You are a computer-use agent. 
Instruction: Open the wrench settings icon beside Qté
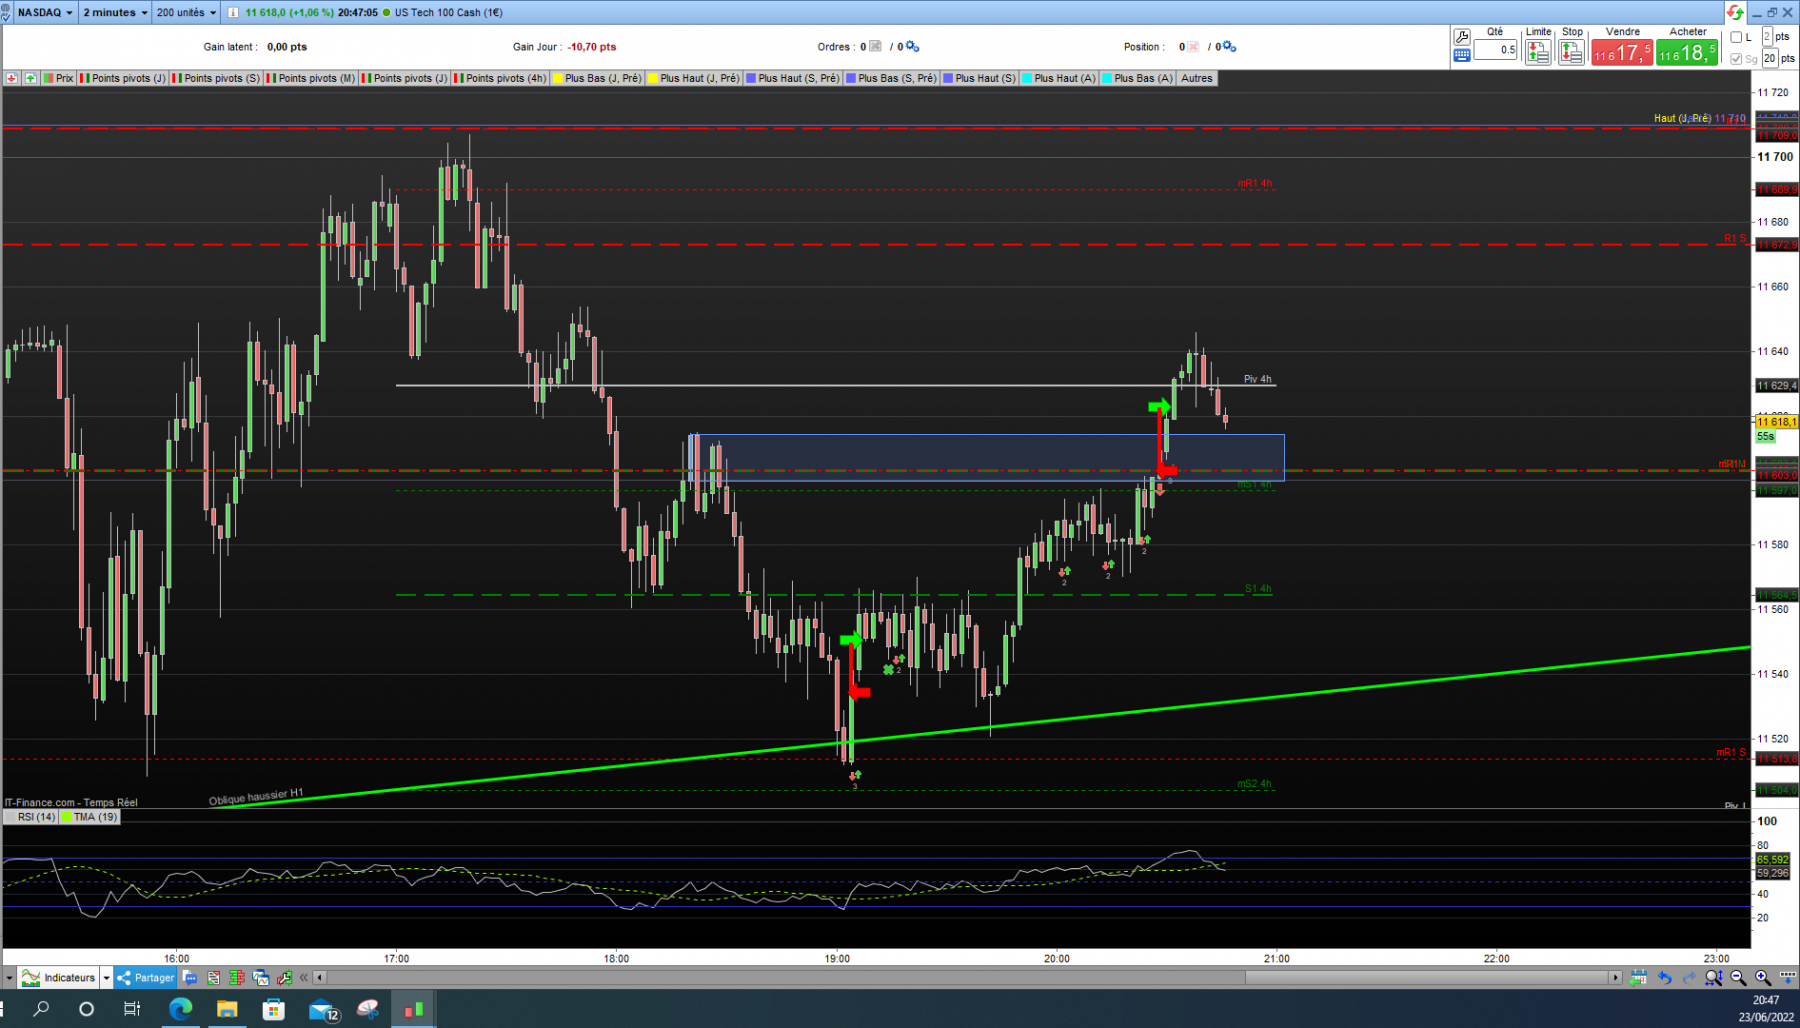tap(1462, 37)
